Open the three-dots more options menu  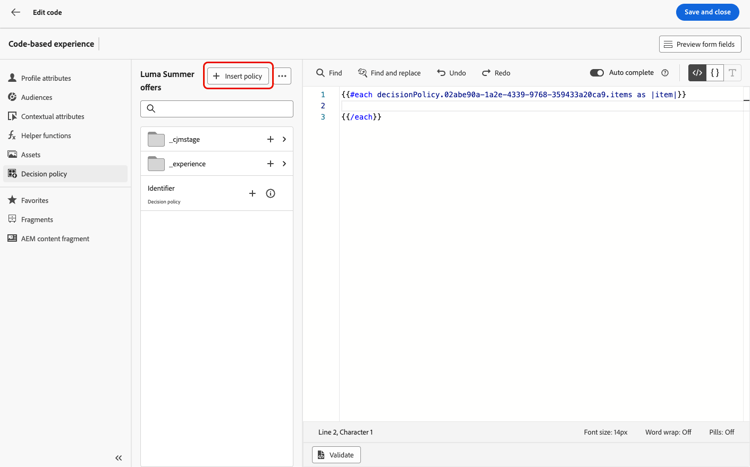point(282,76)
